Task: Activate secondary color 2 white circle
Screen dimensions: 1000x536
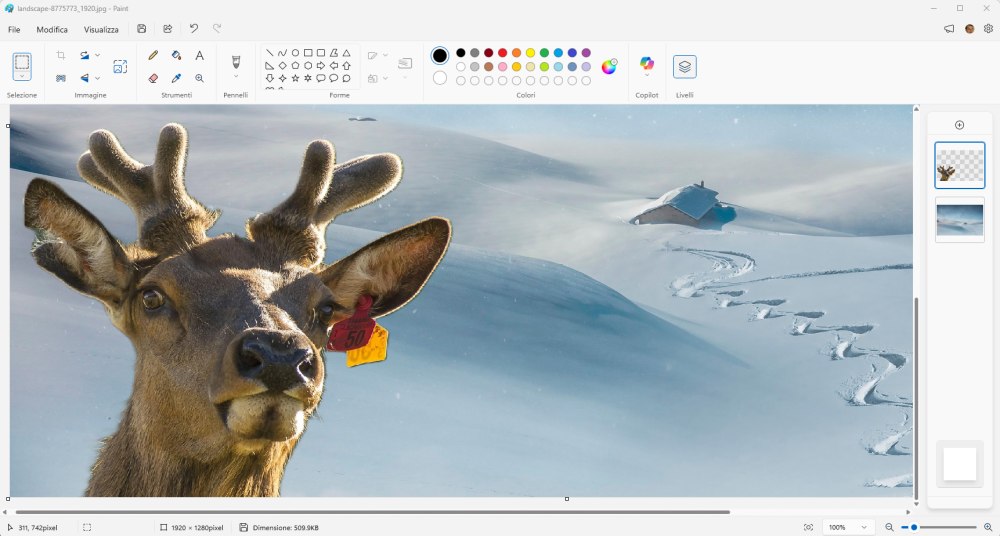Action: [x=439, y=78]
